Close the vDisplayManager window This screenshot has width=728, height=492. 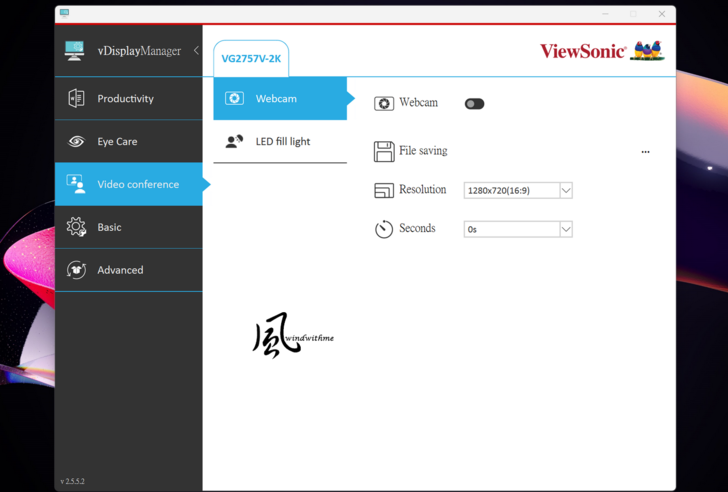tap(662, 14)
